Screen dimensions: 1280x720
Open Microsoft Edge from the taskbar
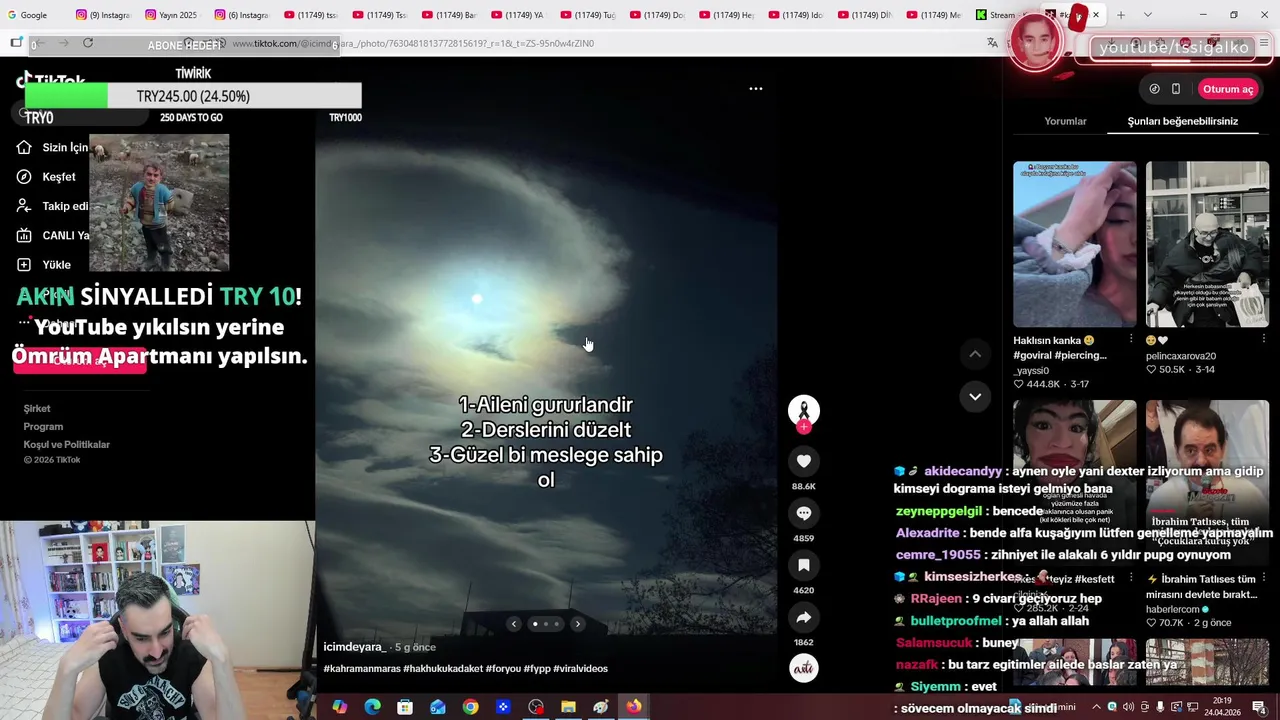[x=373, y=707]
